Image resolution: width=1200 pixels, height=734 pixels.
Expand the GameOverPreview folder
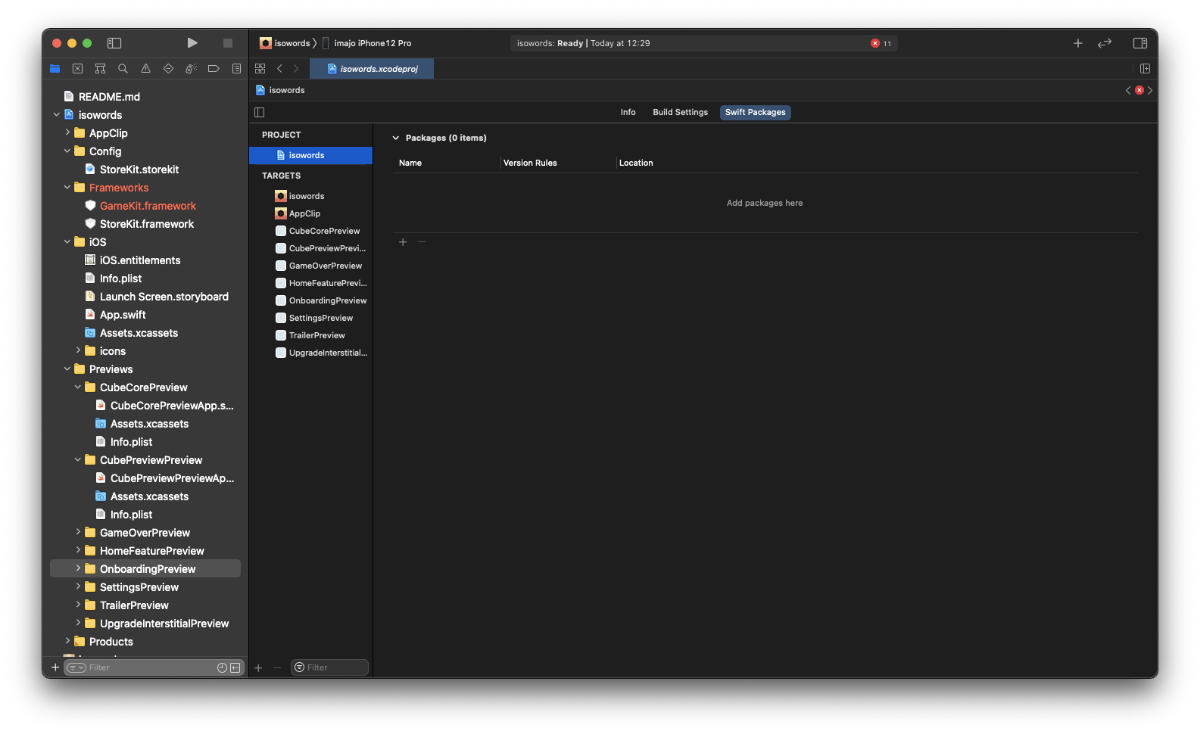click(x=78, y=533)
